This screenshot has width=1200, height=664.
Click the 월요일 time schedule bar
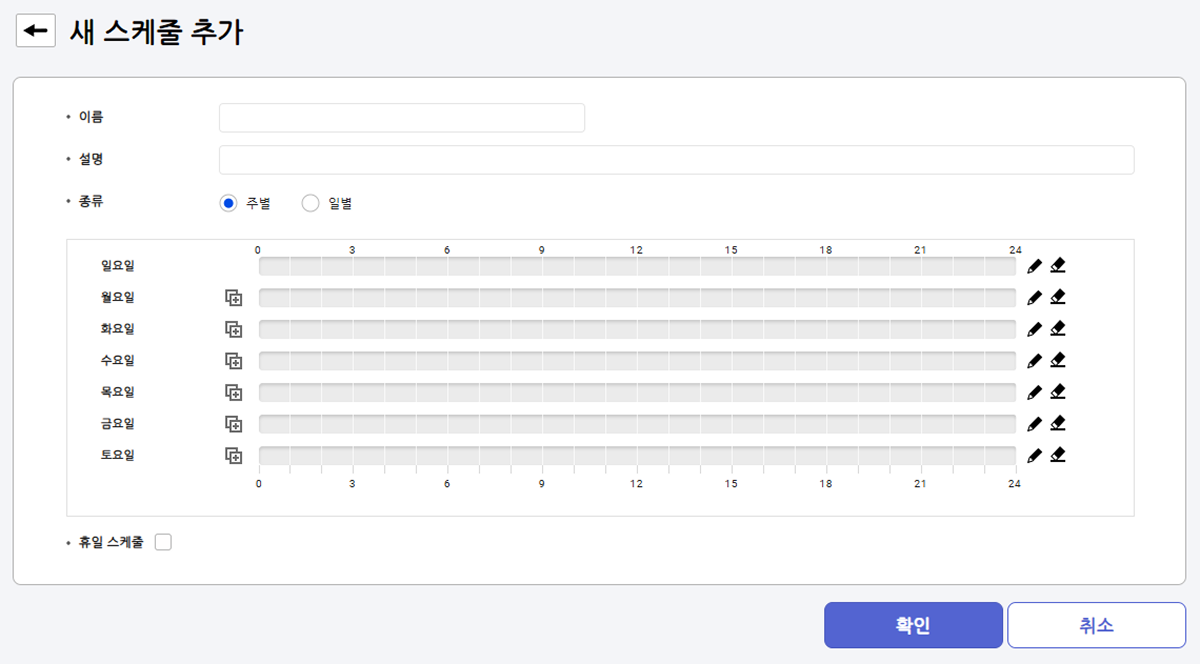pos(637,298)
